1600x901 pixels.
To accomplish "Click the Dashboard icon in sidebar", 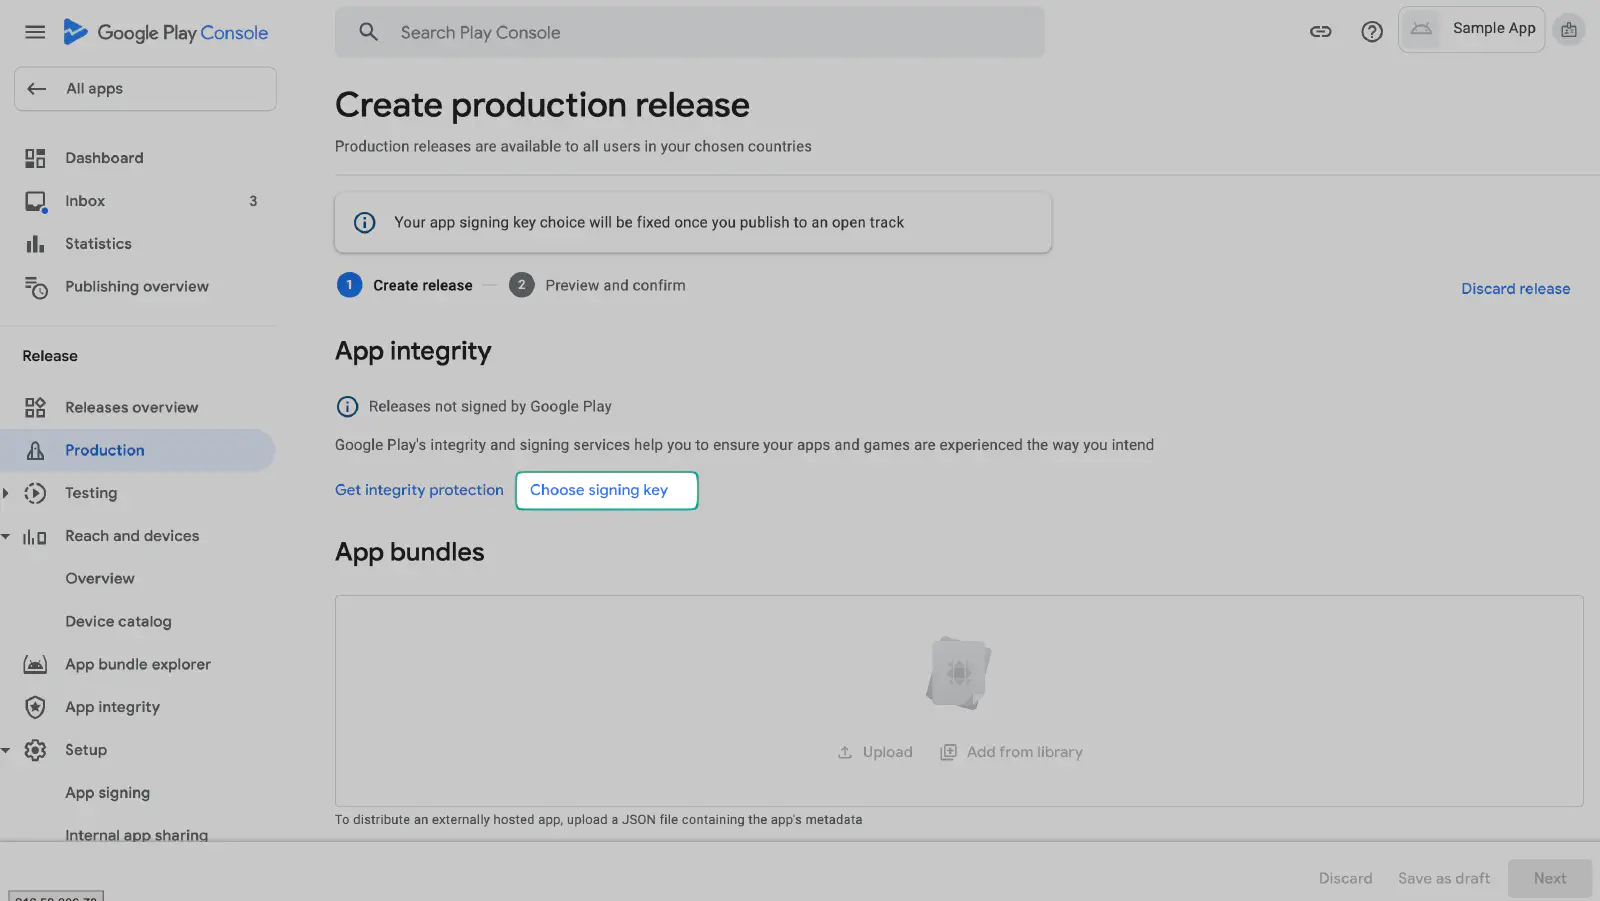I will tap(35, 158).
